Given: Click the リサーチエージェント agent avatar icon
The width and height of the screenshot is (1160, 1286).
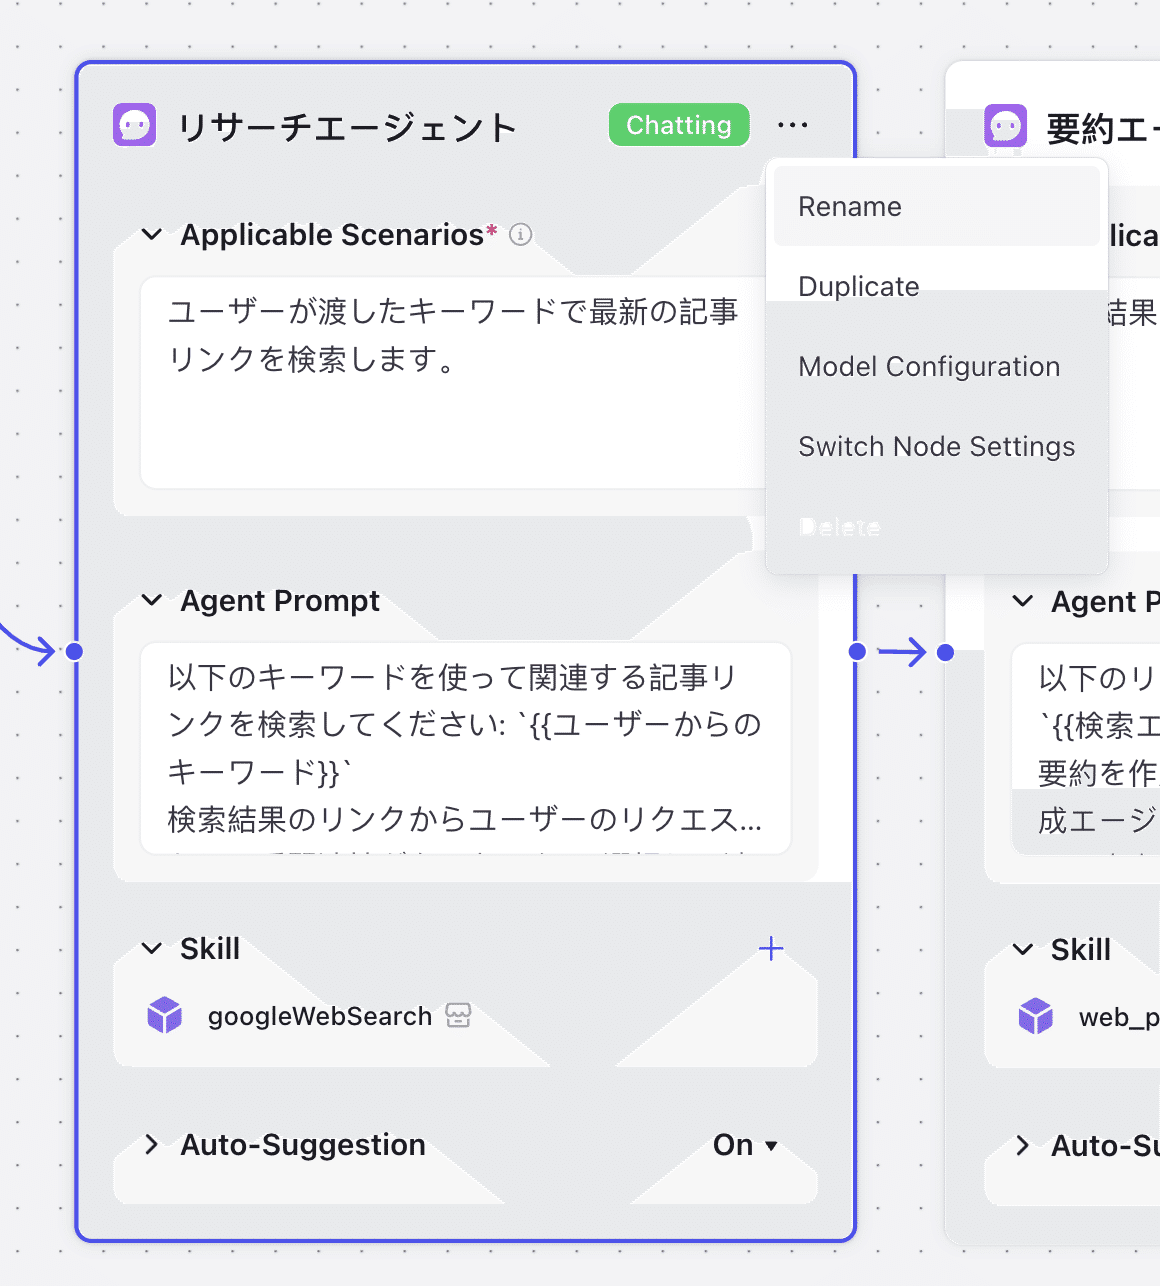Looking at the screenshot, I should click(x=134, y=126).
